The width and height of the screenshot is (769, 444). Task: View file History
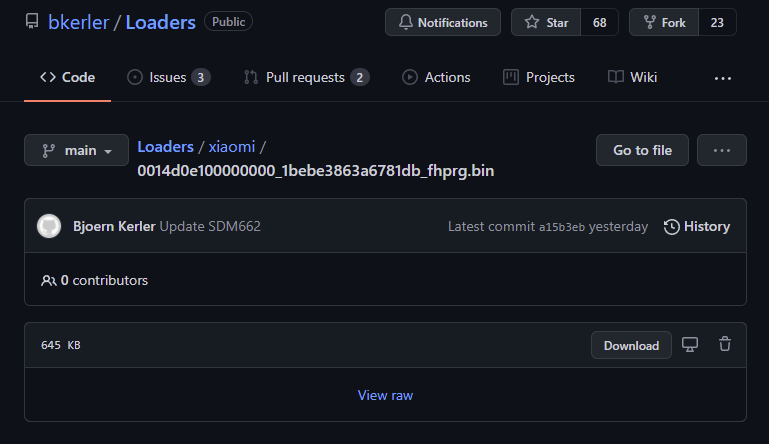click(x=697, y=226)
